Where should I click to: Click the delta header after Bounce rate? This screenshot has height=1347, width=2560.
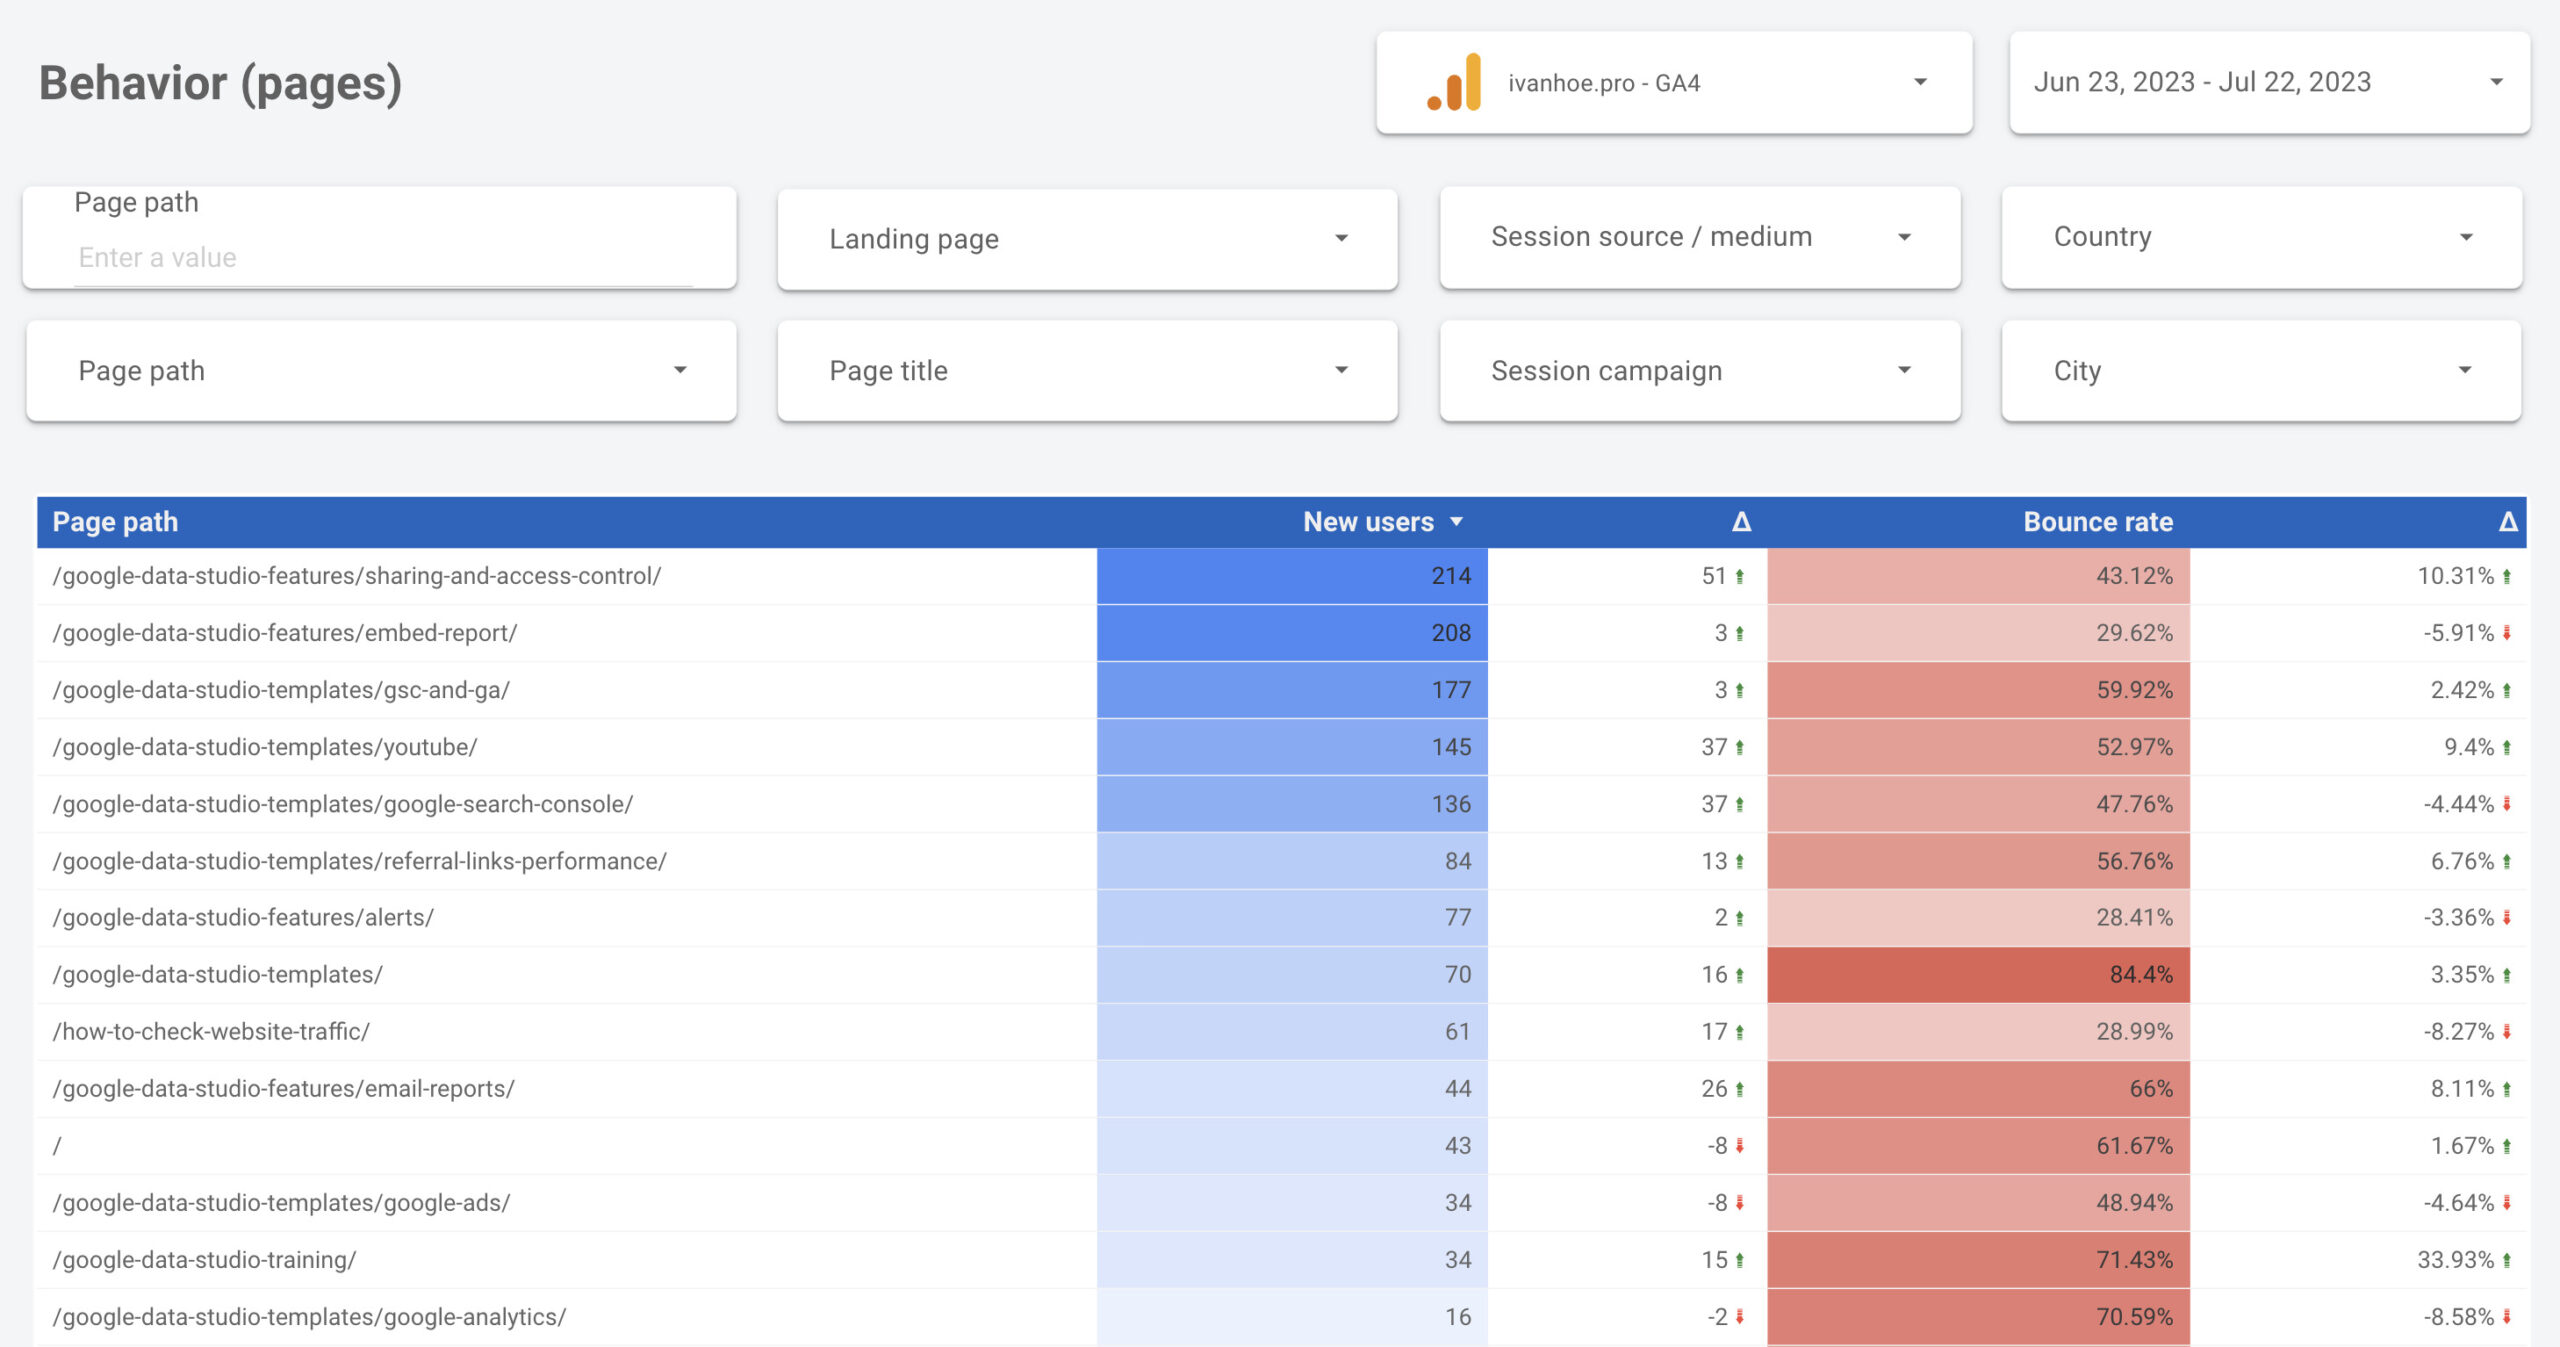tap(2507, 522)
